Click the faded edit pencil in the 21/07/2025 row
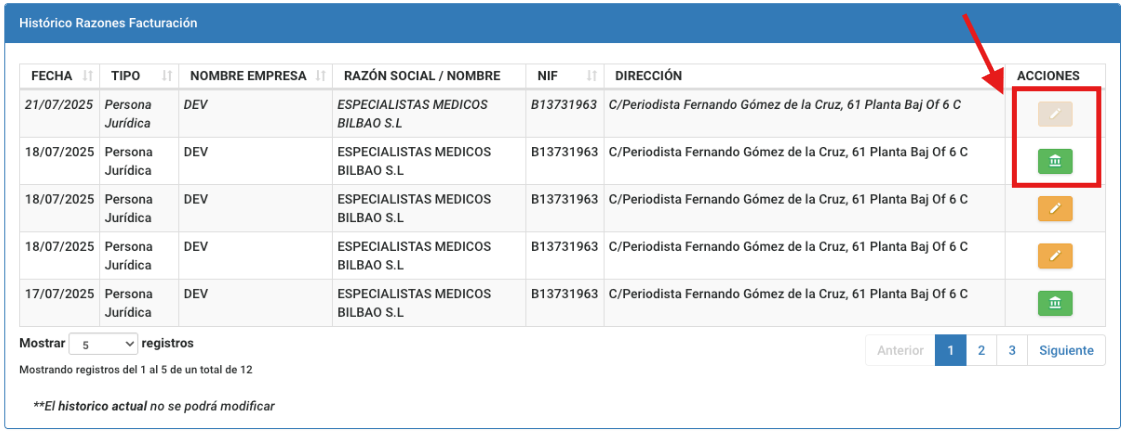 (x=1054, y=114)
